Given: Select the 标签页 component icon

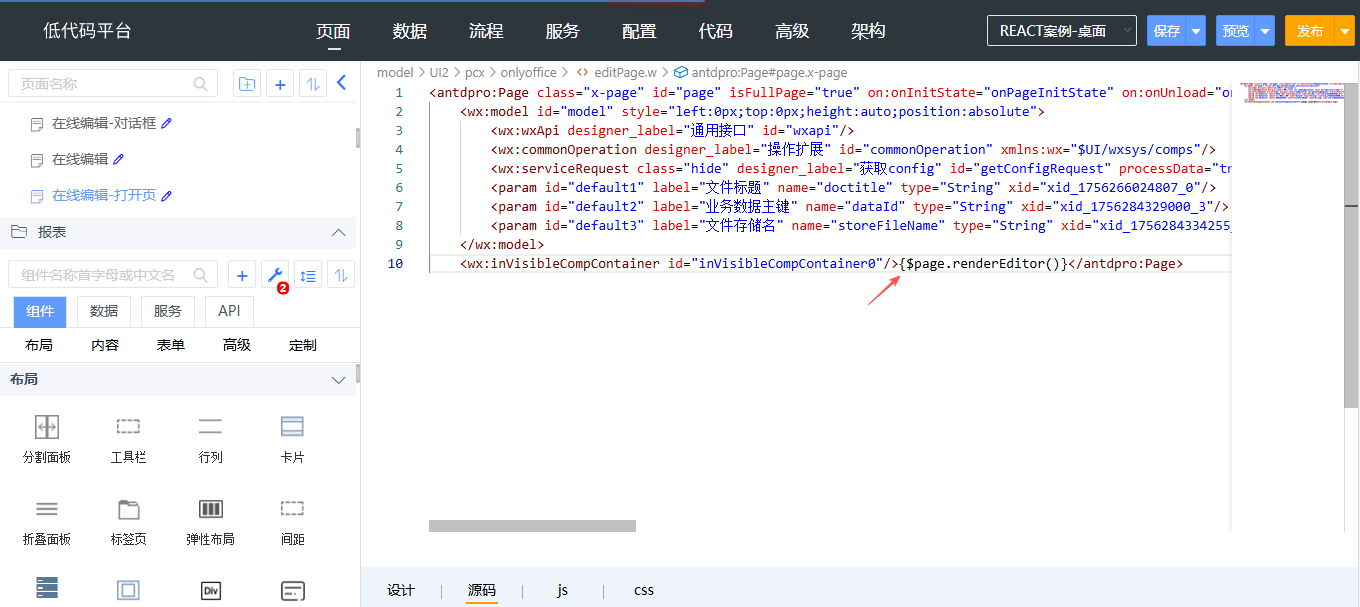Looking at the screenshot, I should (128, 520).
